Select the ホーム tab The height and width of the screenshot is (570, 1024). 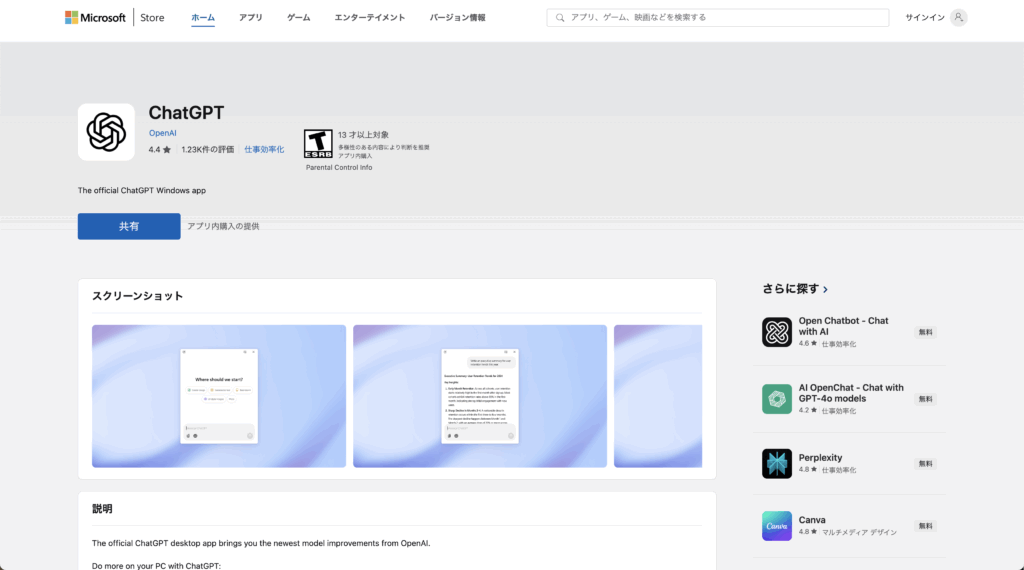(202, 18)
